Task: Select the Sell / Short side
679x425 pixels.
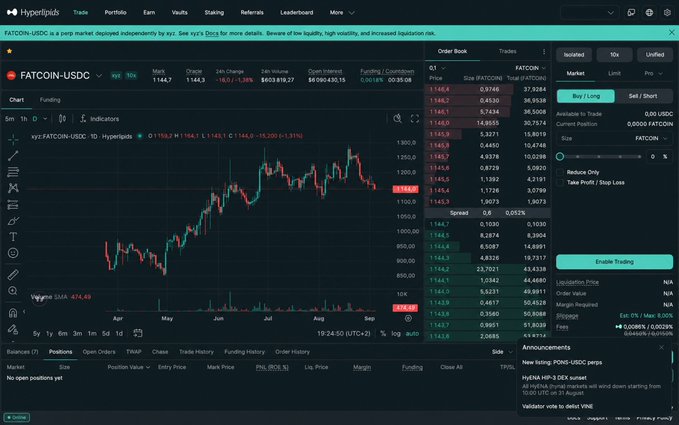Action: [x=643, y=96]
